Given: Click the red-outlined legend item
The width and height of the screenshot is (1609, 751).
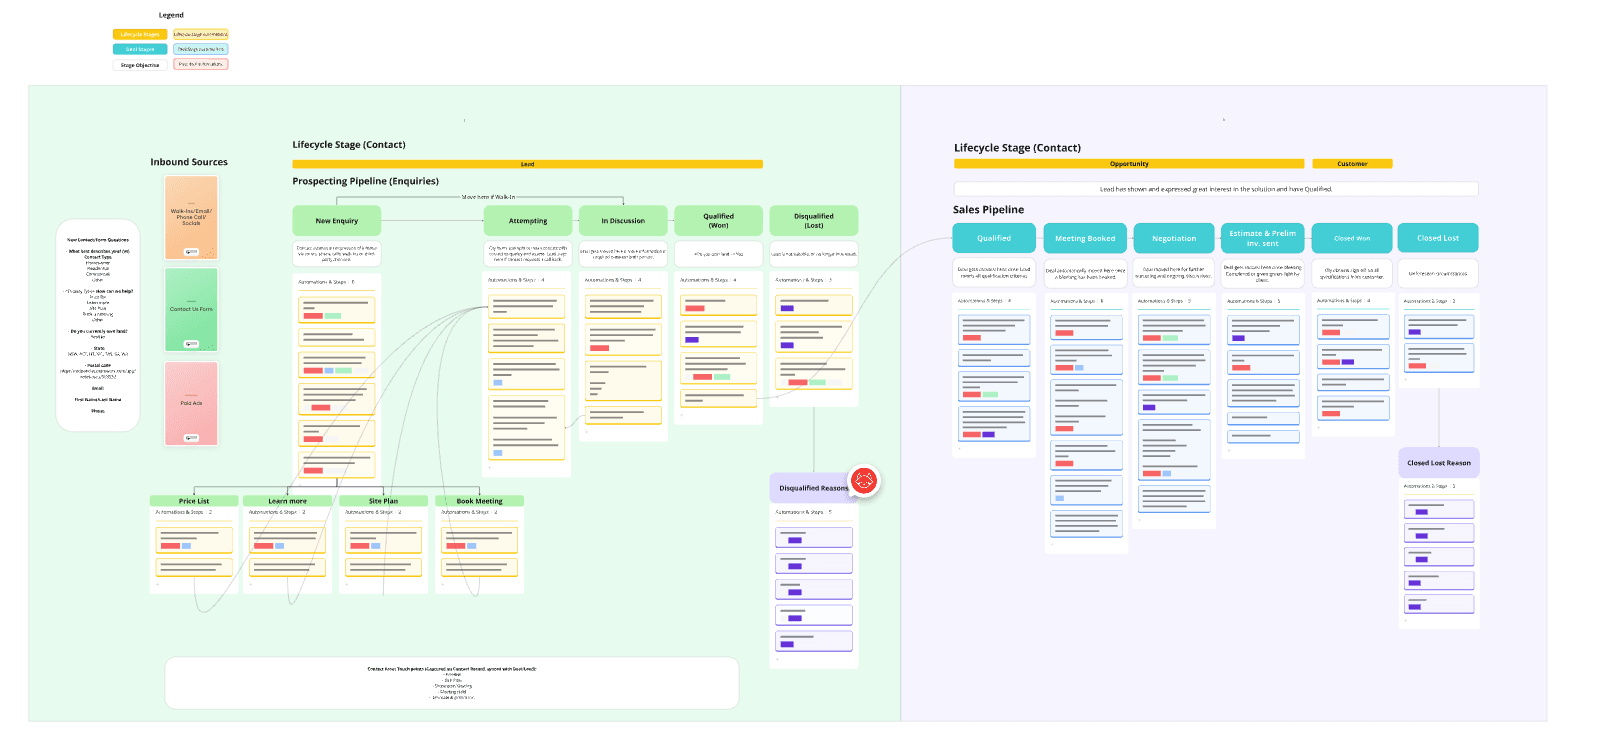Looking at the screenshot, I should click(201, 64).
